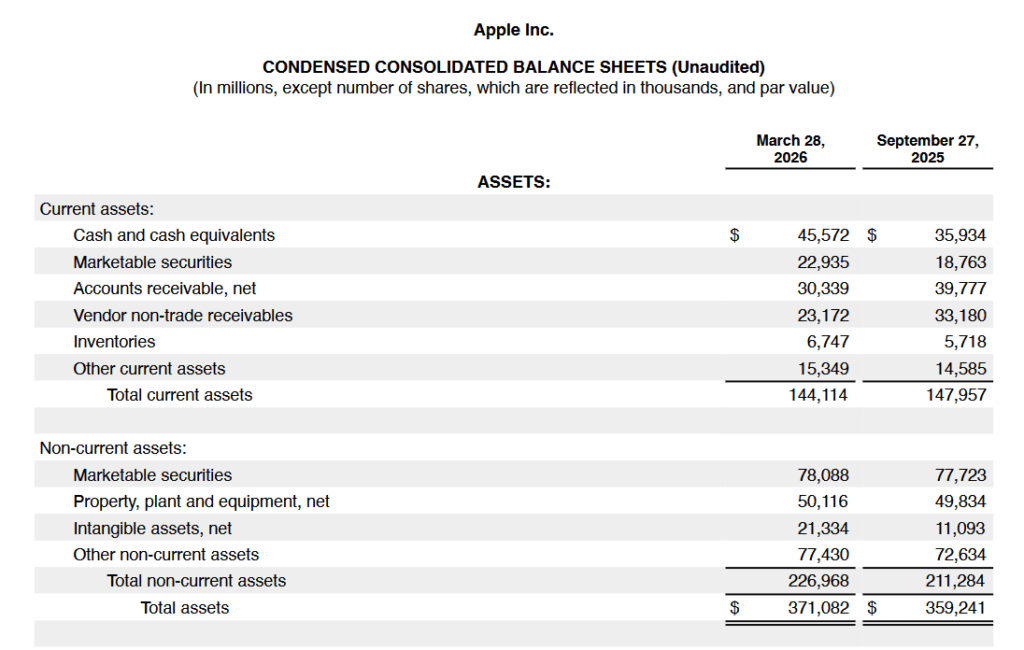The height and width of the screenshot is (650, 1024).
Task: Select the other current assets value 14,585
Action: pyautogui.click(x=960, y=368)
